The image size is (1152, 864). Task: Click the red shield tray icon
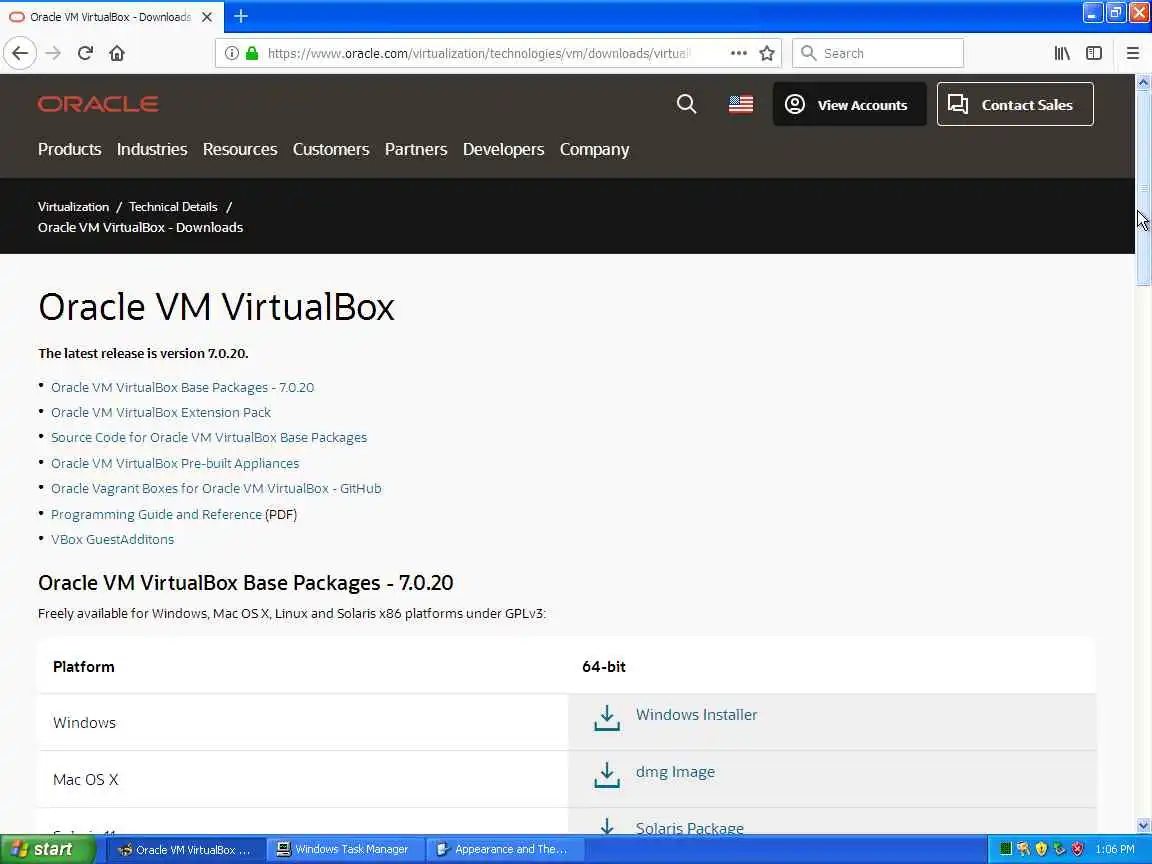(1078, 849)
